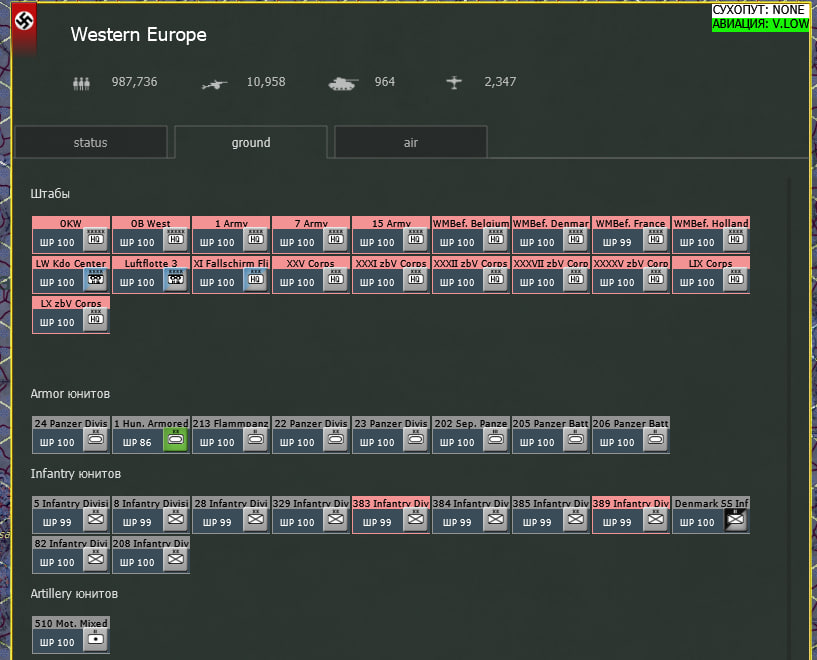817x660 pixels.
Task: Select 384 Infantry Division card
Action: [471, 515]
